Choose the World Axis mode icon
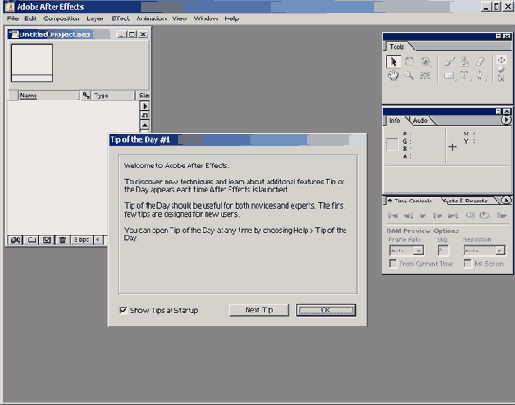 [501, 69]
